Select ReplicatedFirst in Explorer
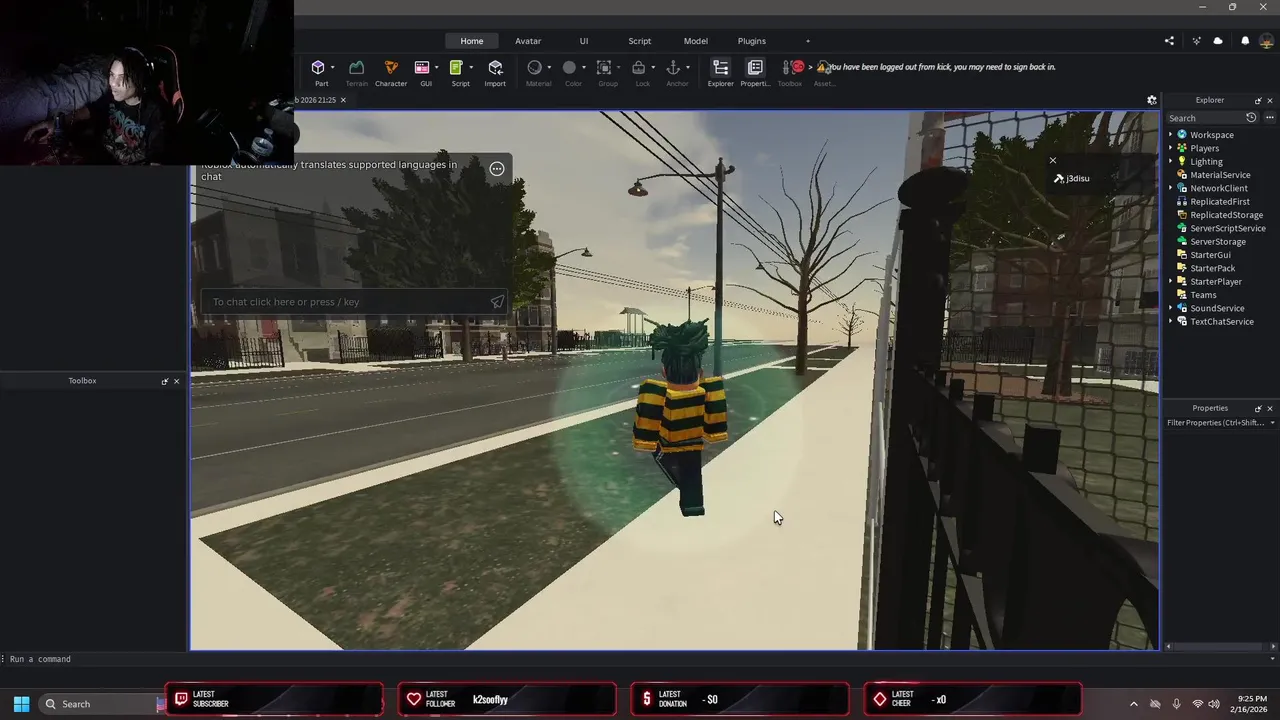 pos(1219,201)
